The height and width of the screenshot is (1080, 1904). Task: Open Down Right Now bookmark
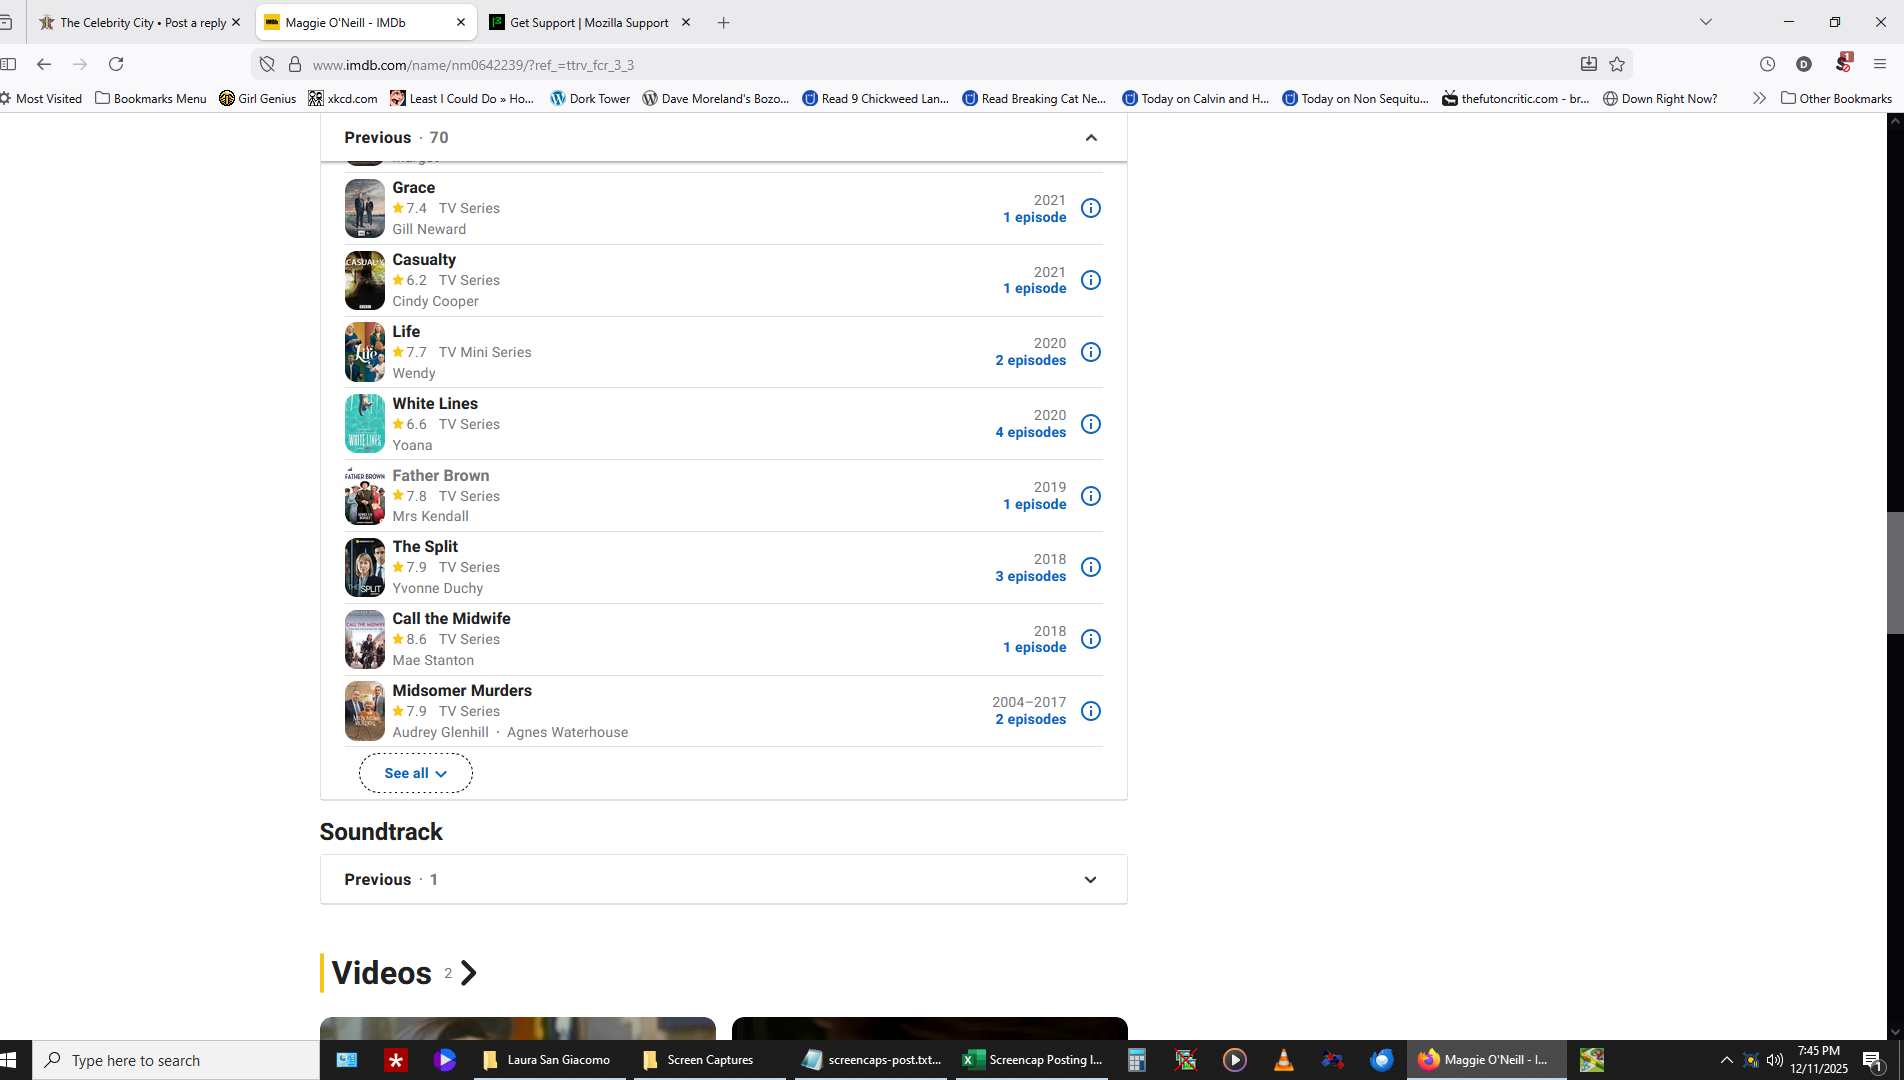(1660, 98)
